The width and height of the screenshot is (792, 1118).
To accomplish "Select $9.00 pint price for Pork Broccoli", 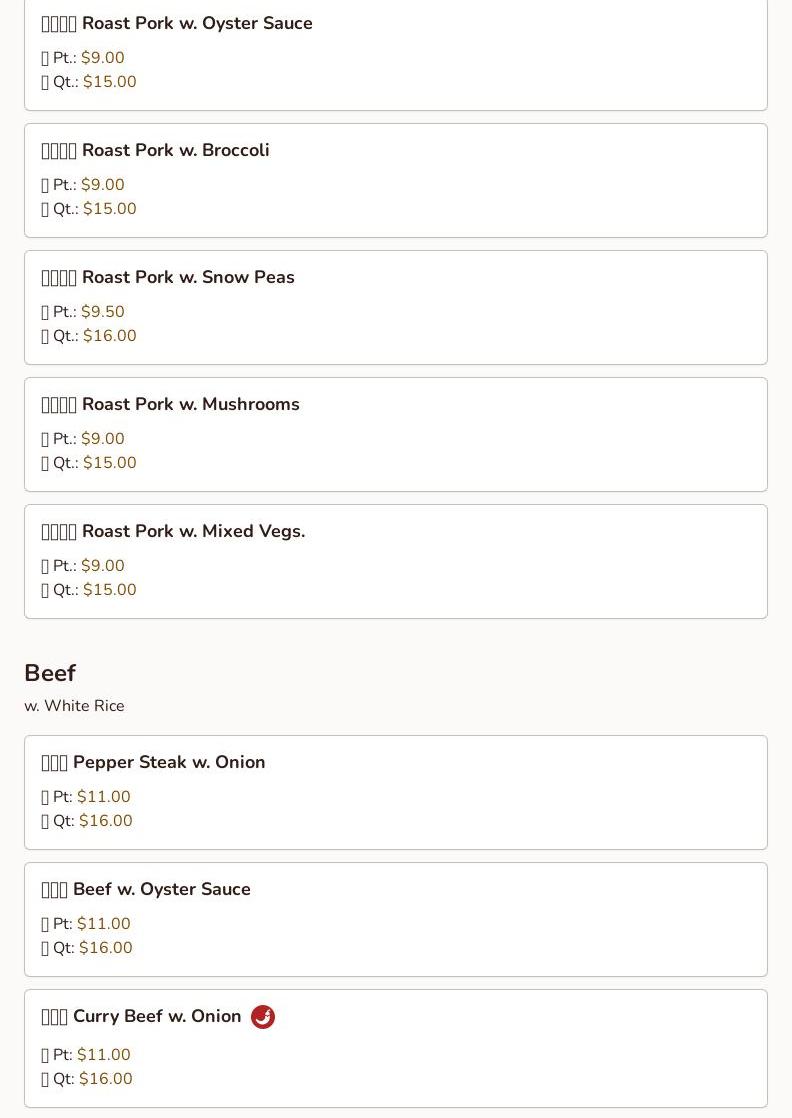I will click(103, 185).
